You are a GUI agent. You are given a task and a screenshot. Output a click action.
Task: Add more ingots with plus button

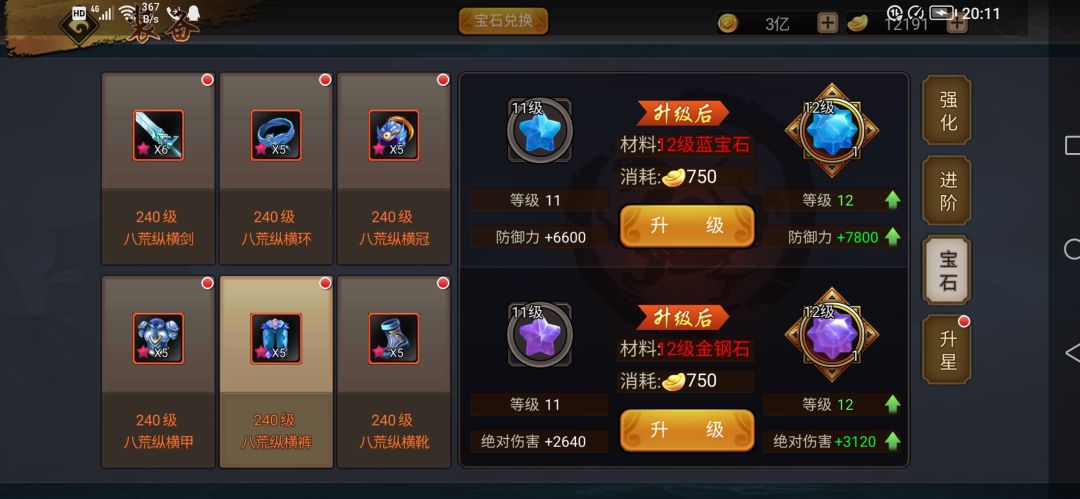[x=957, y=23]
